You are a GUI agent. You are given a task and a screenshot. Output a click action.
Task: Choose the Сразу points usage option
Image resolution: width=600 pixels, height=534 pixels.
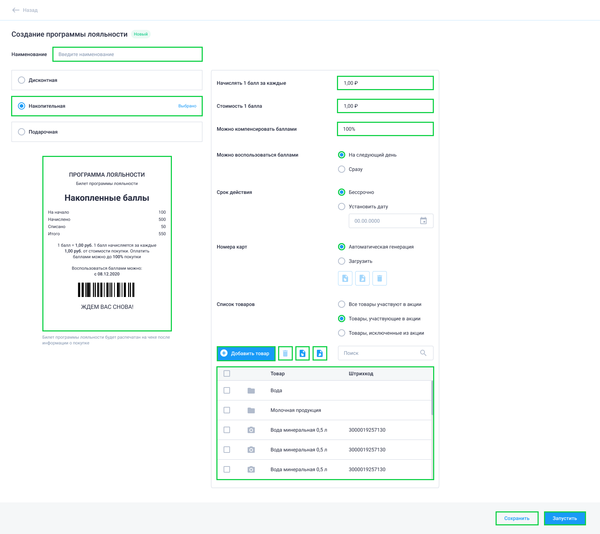341,169
